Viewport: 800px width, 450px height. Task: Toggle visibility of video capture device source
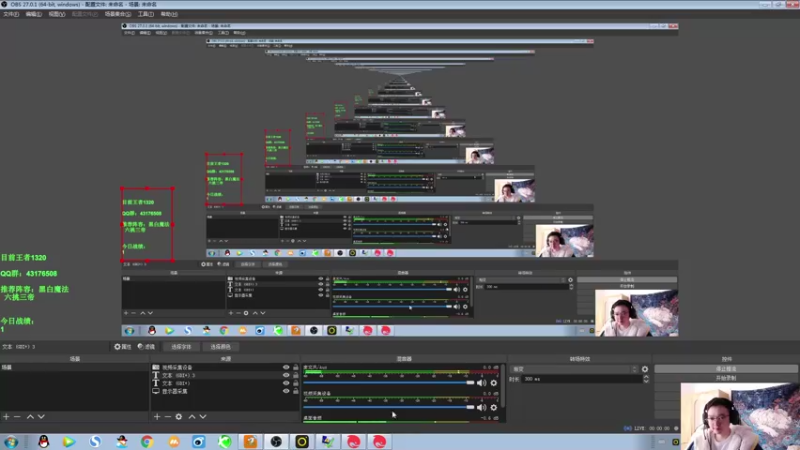tap(286, 367)
